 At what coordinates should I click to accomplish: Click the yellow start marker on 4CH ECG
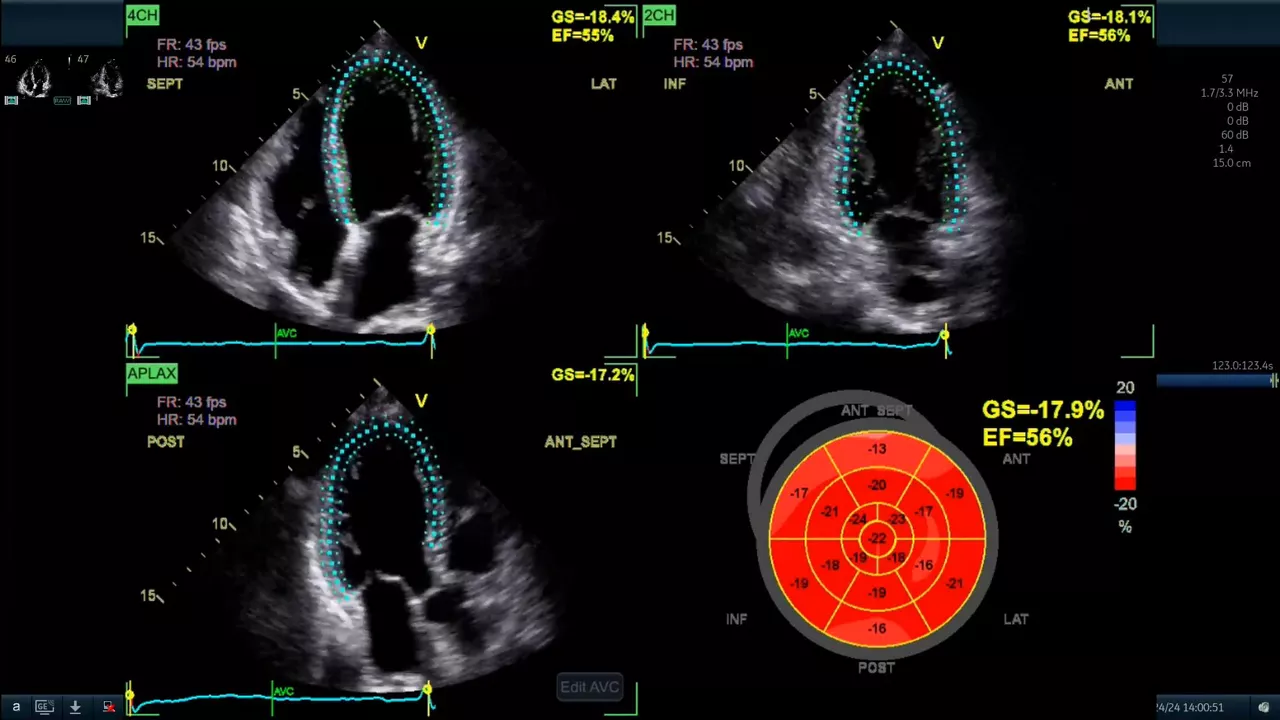[131, 330]
